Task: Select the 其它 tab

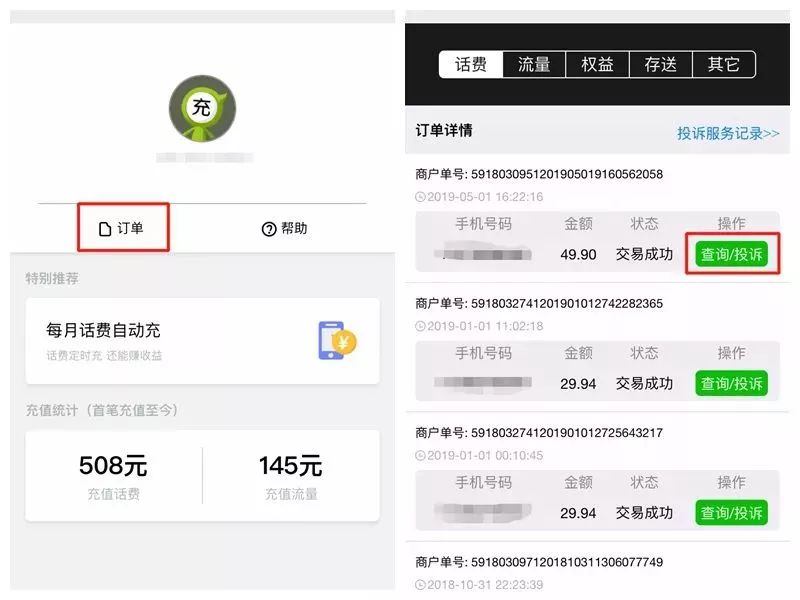Action: 724,63
